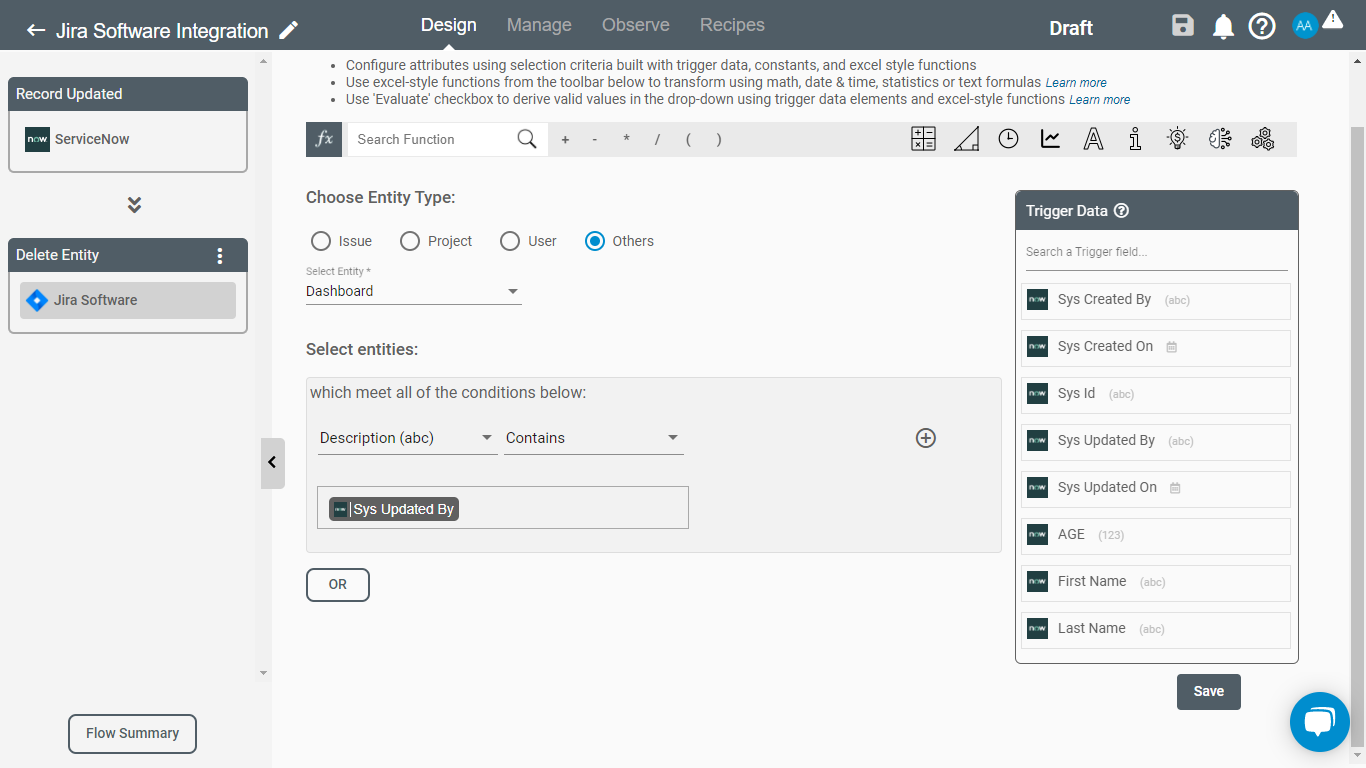Select Last Name trigger field
This screenshot has width=1366, height=768.
point(1156,629)
